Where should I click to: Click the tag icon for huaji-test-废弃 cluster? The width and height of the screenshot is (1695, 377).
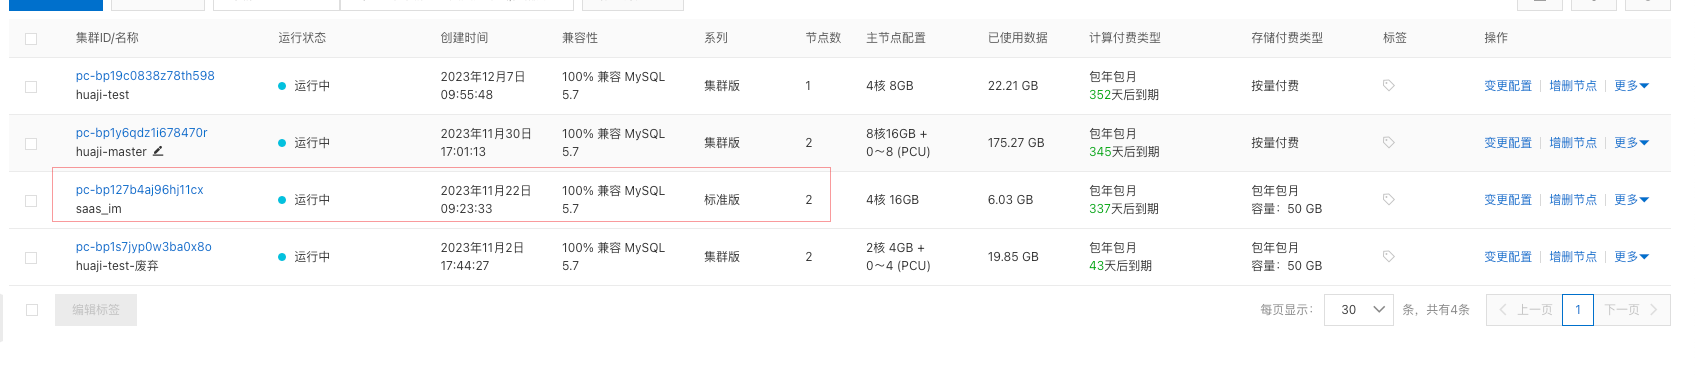coord(1388,257)
